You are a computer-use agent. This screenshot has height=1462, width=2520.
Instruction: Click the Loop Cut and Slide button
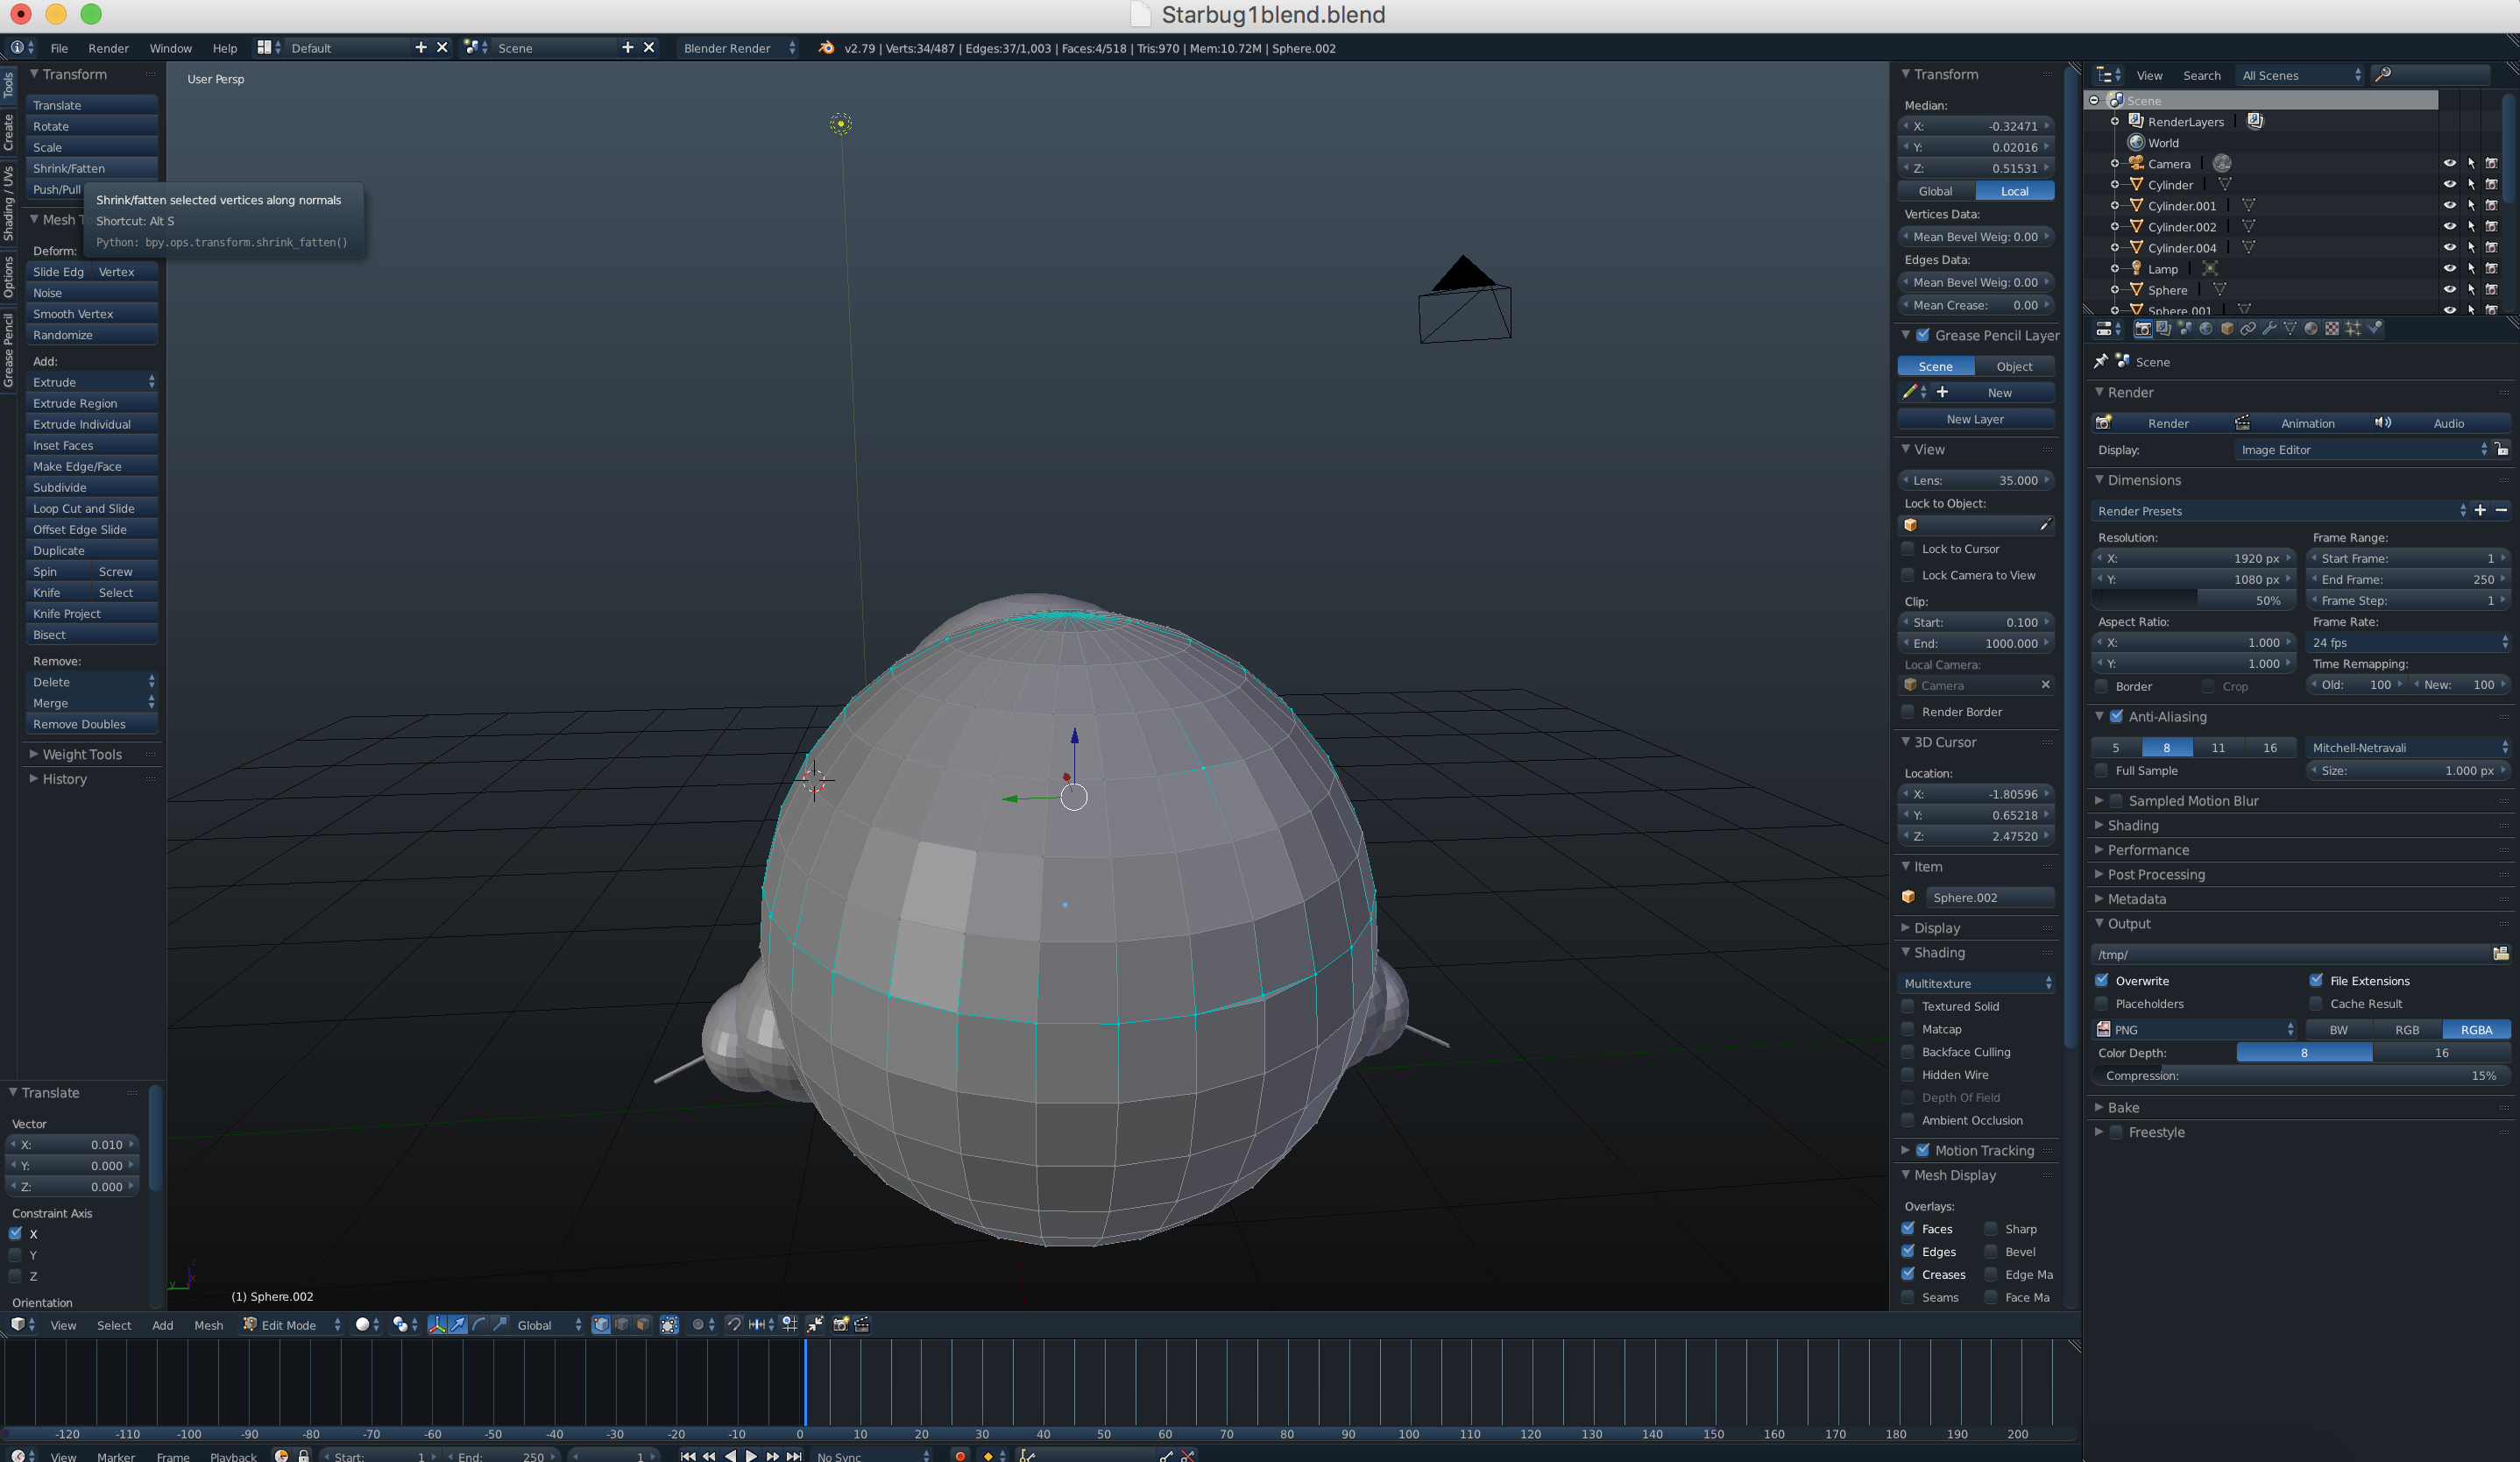(92, 508)
